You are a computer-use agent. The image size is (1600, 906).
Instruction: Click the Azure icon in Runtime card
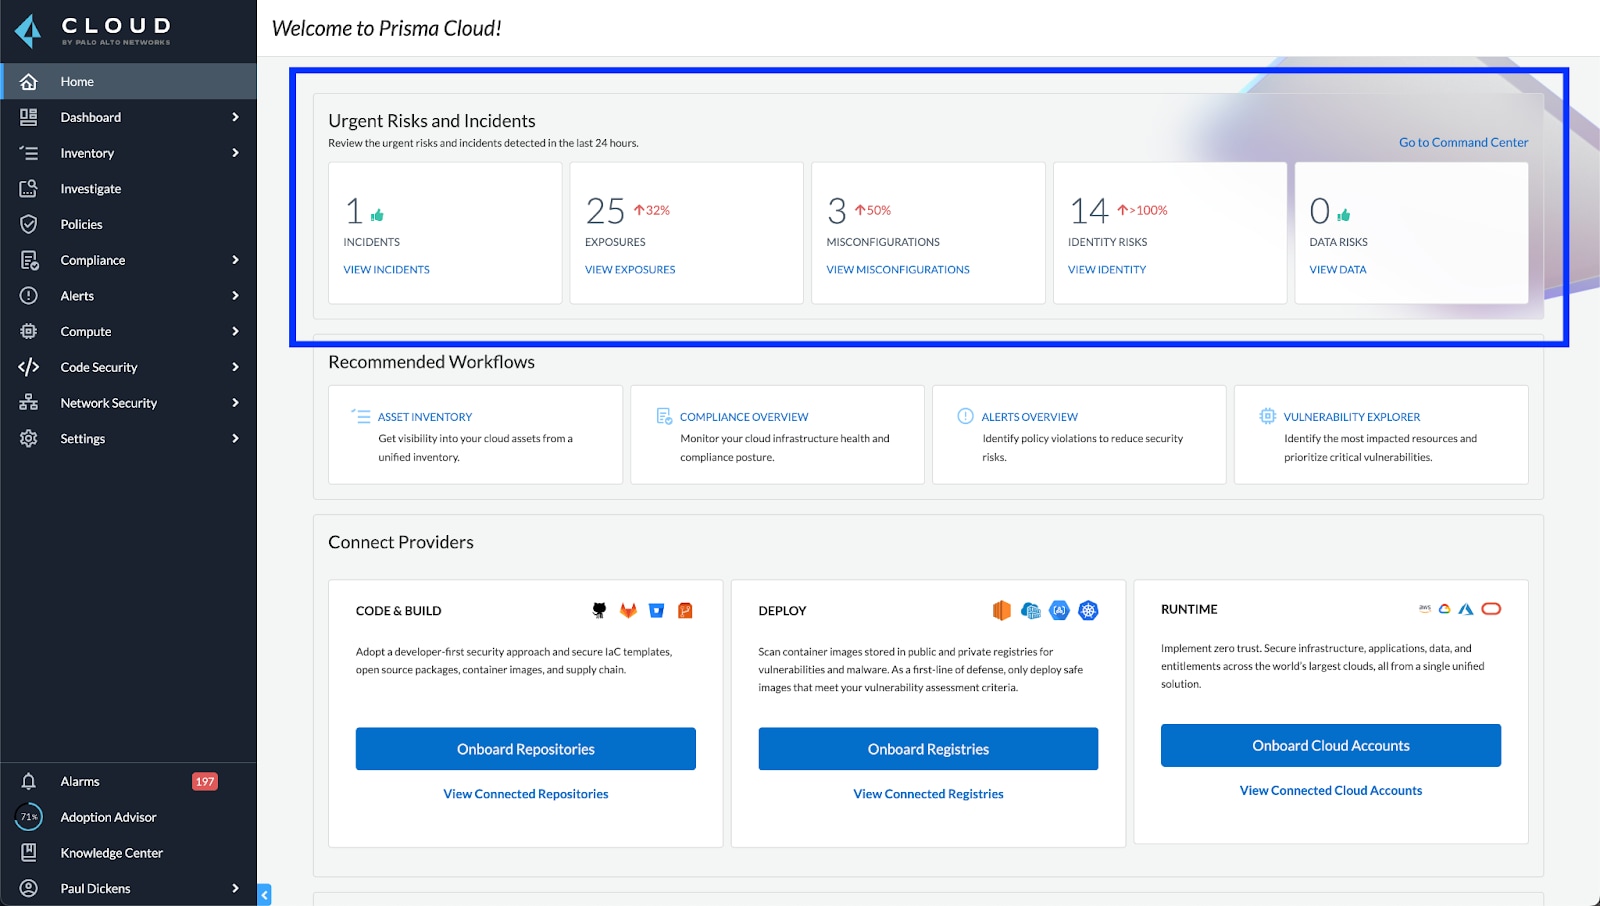tap(1466, 609)
